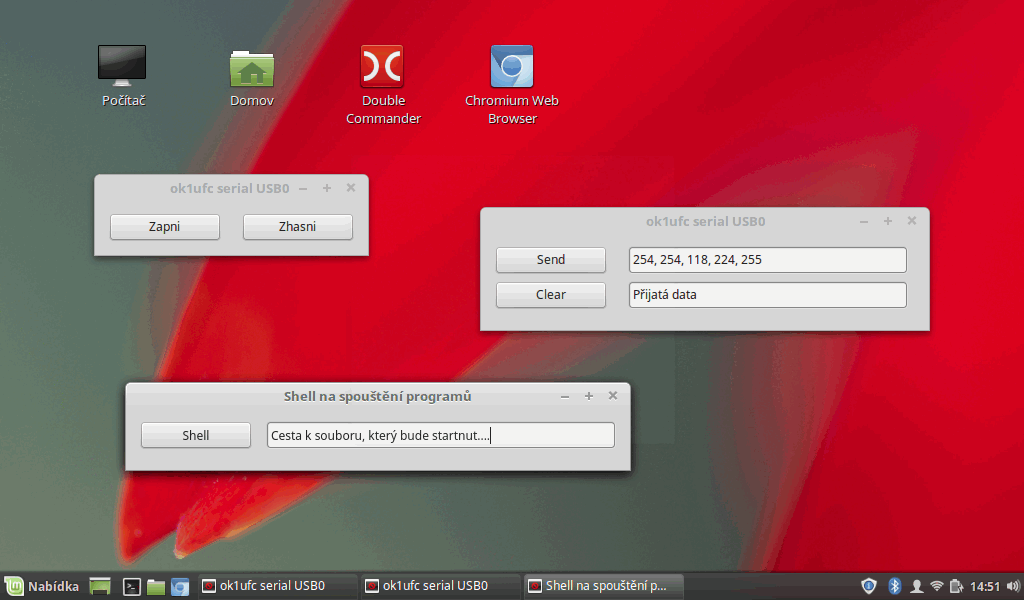Switch to Shell na spouštění taskbar item

pos(596,586)
